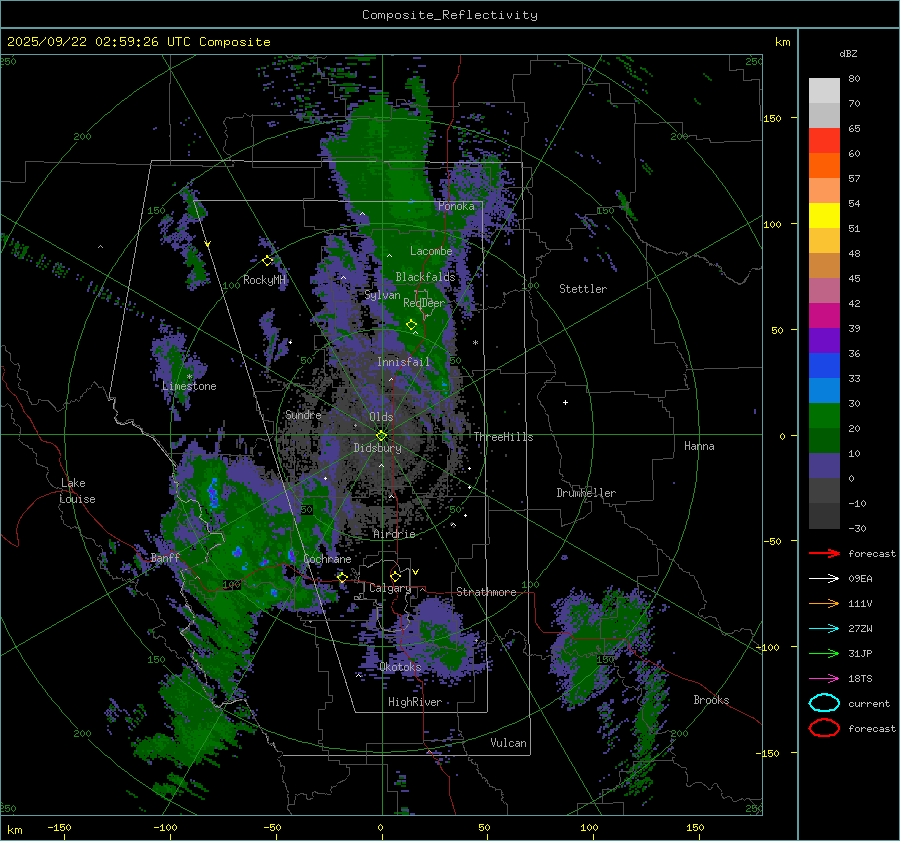
Task: Click the Ponoka town label
Action: [456, 206]
